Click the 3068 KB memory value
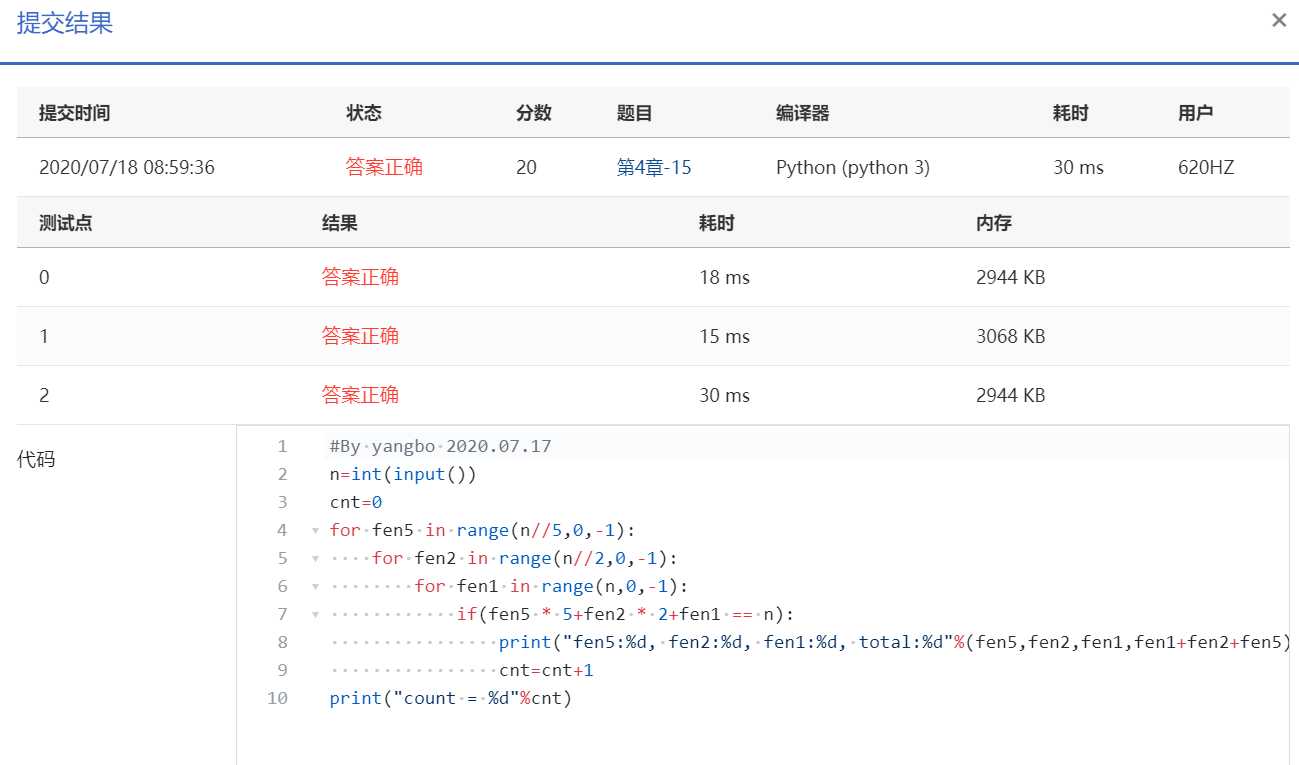Viewport: 1299px width, 765px height. pos(1011,336)
